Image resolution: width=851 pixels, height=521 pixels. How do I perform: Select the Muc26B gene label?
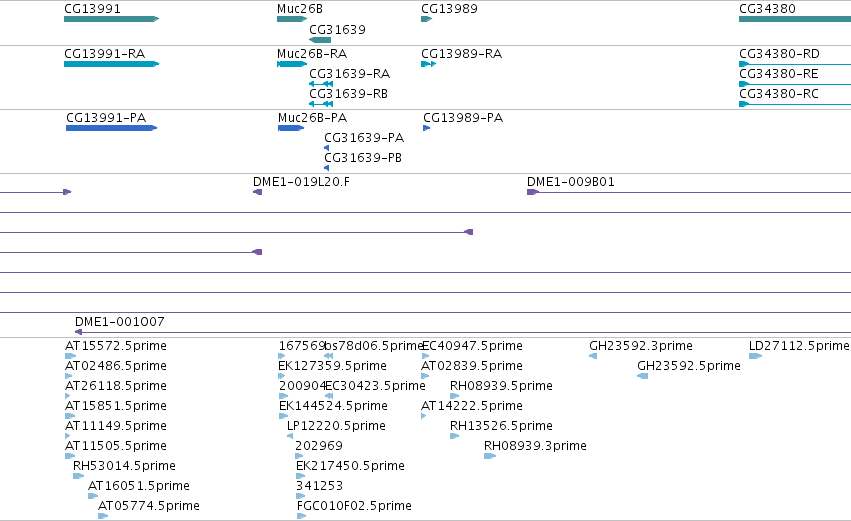click(x=300, y=9)
